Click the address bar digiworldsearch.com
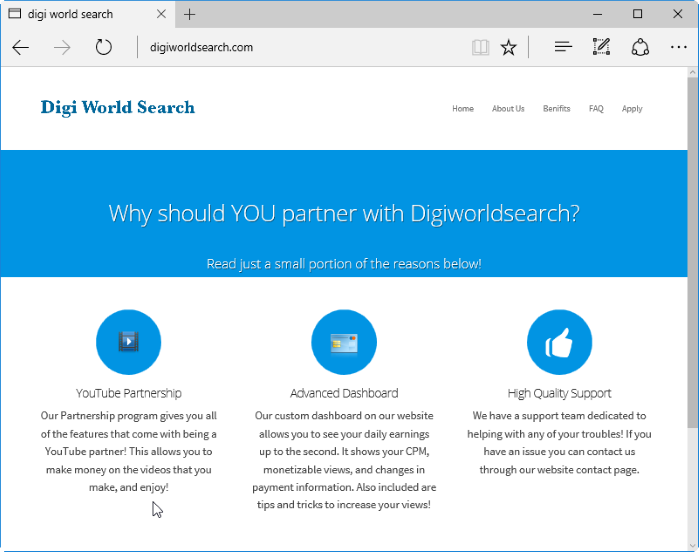 303,47
